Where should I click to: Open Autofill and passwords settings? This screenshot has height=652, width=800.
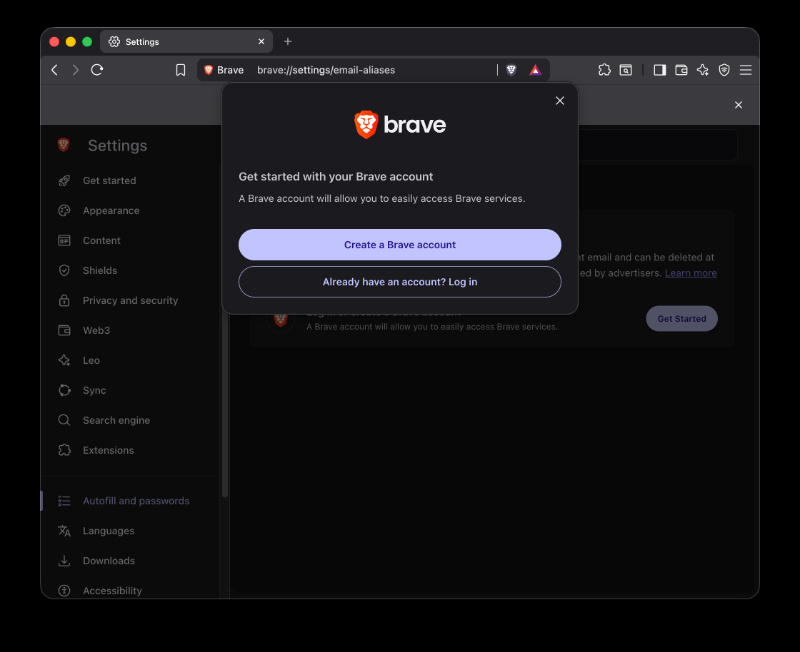[x=136, y=501]
